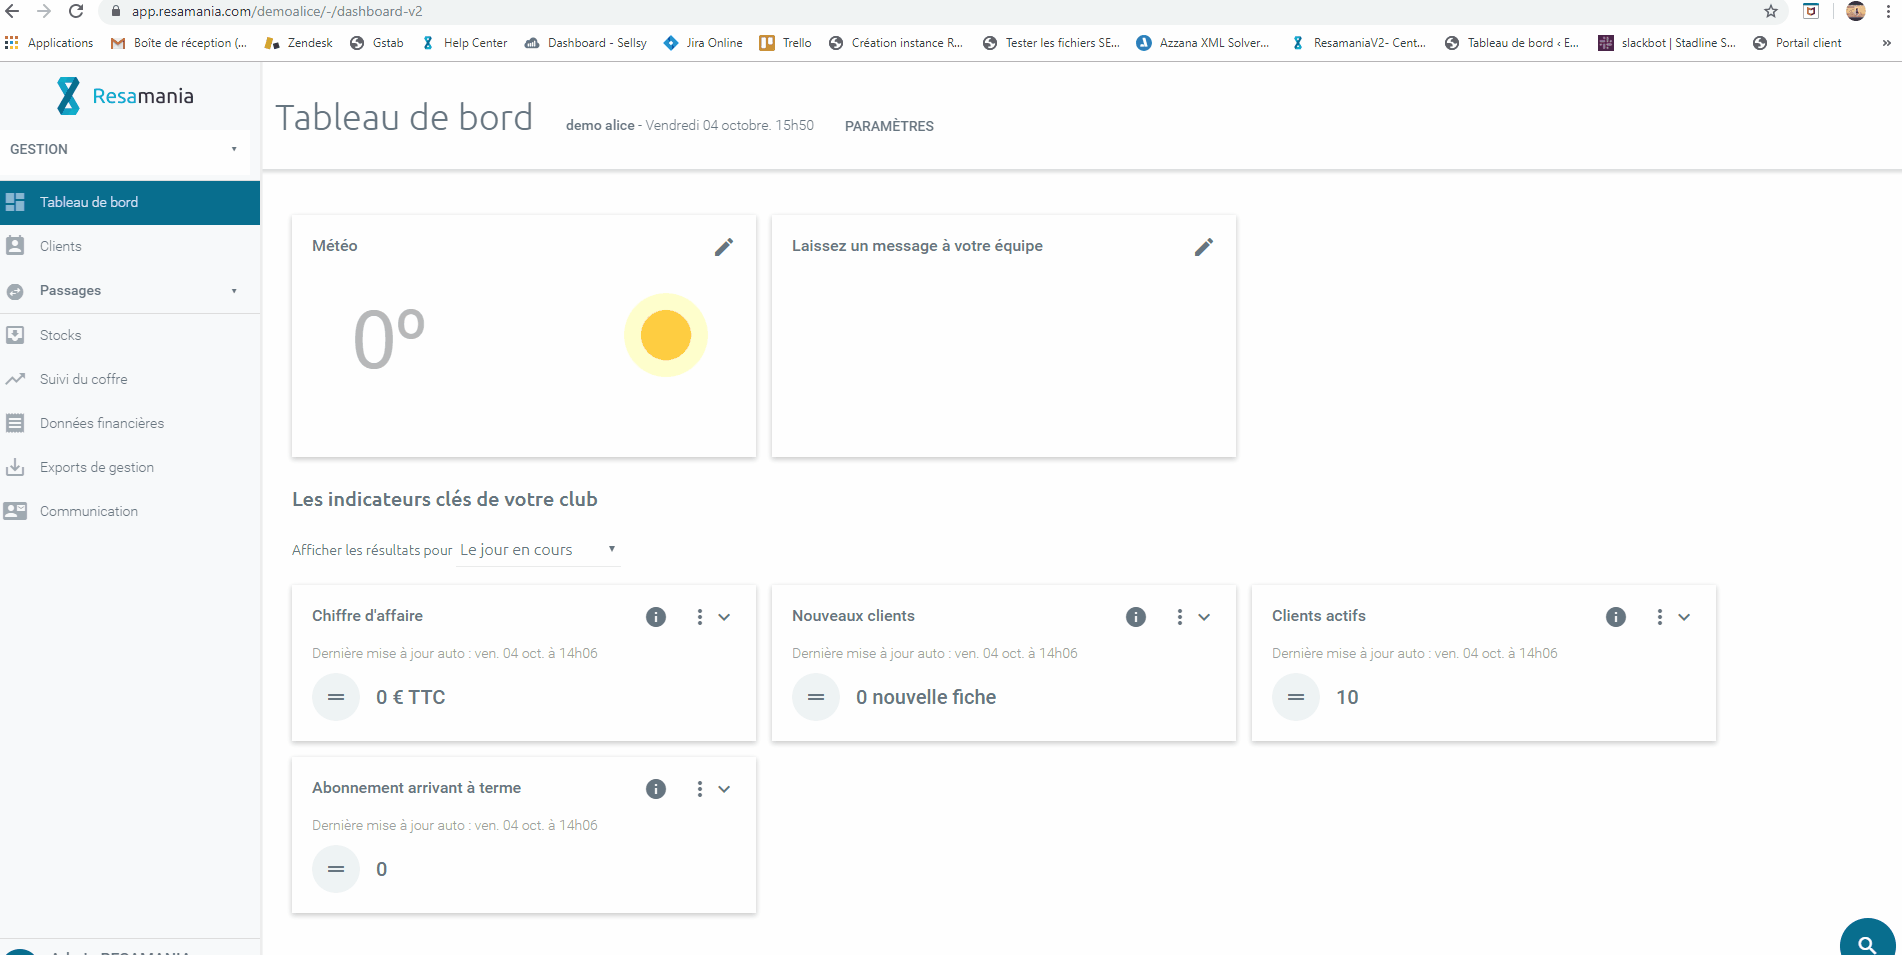Open Données financières page
This screenshot has width=1902, height=955.
click(130, 423)
